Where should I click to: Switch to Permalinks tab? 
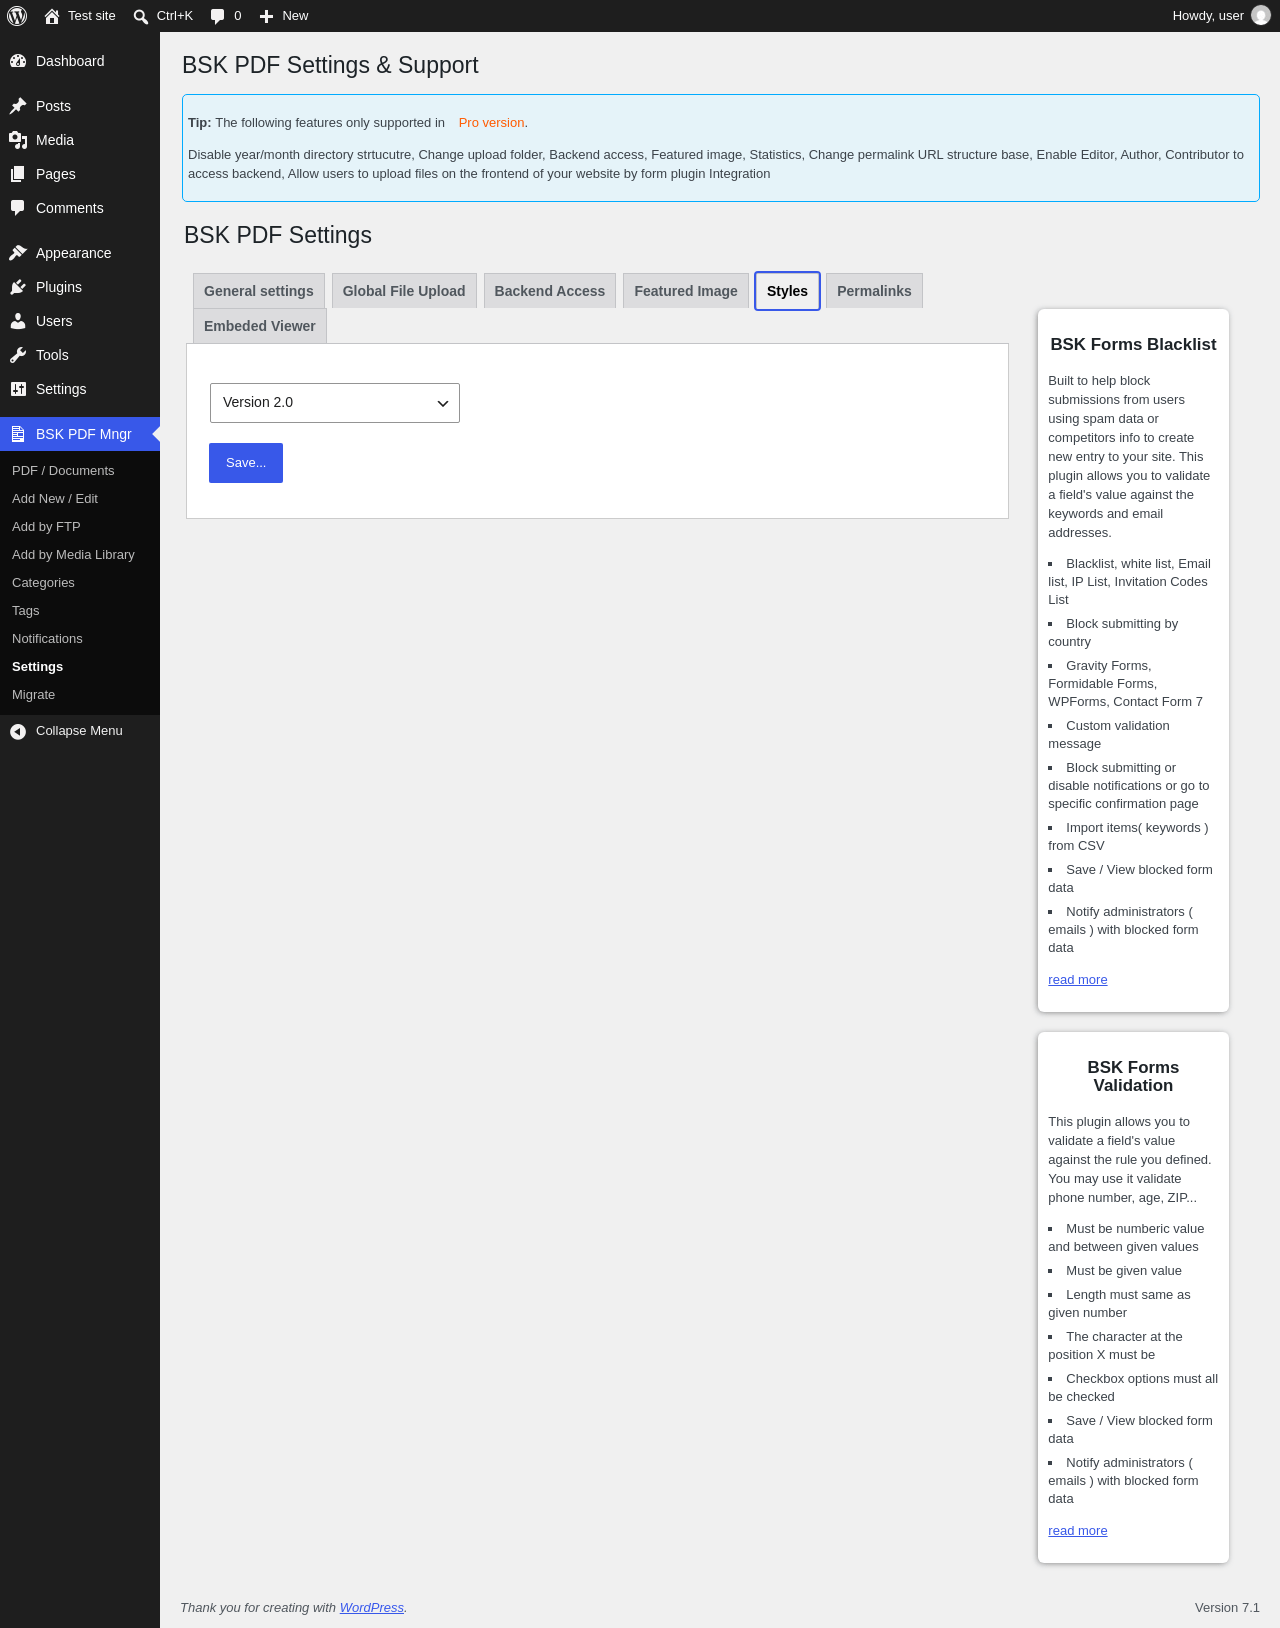[874, 291]
